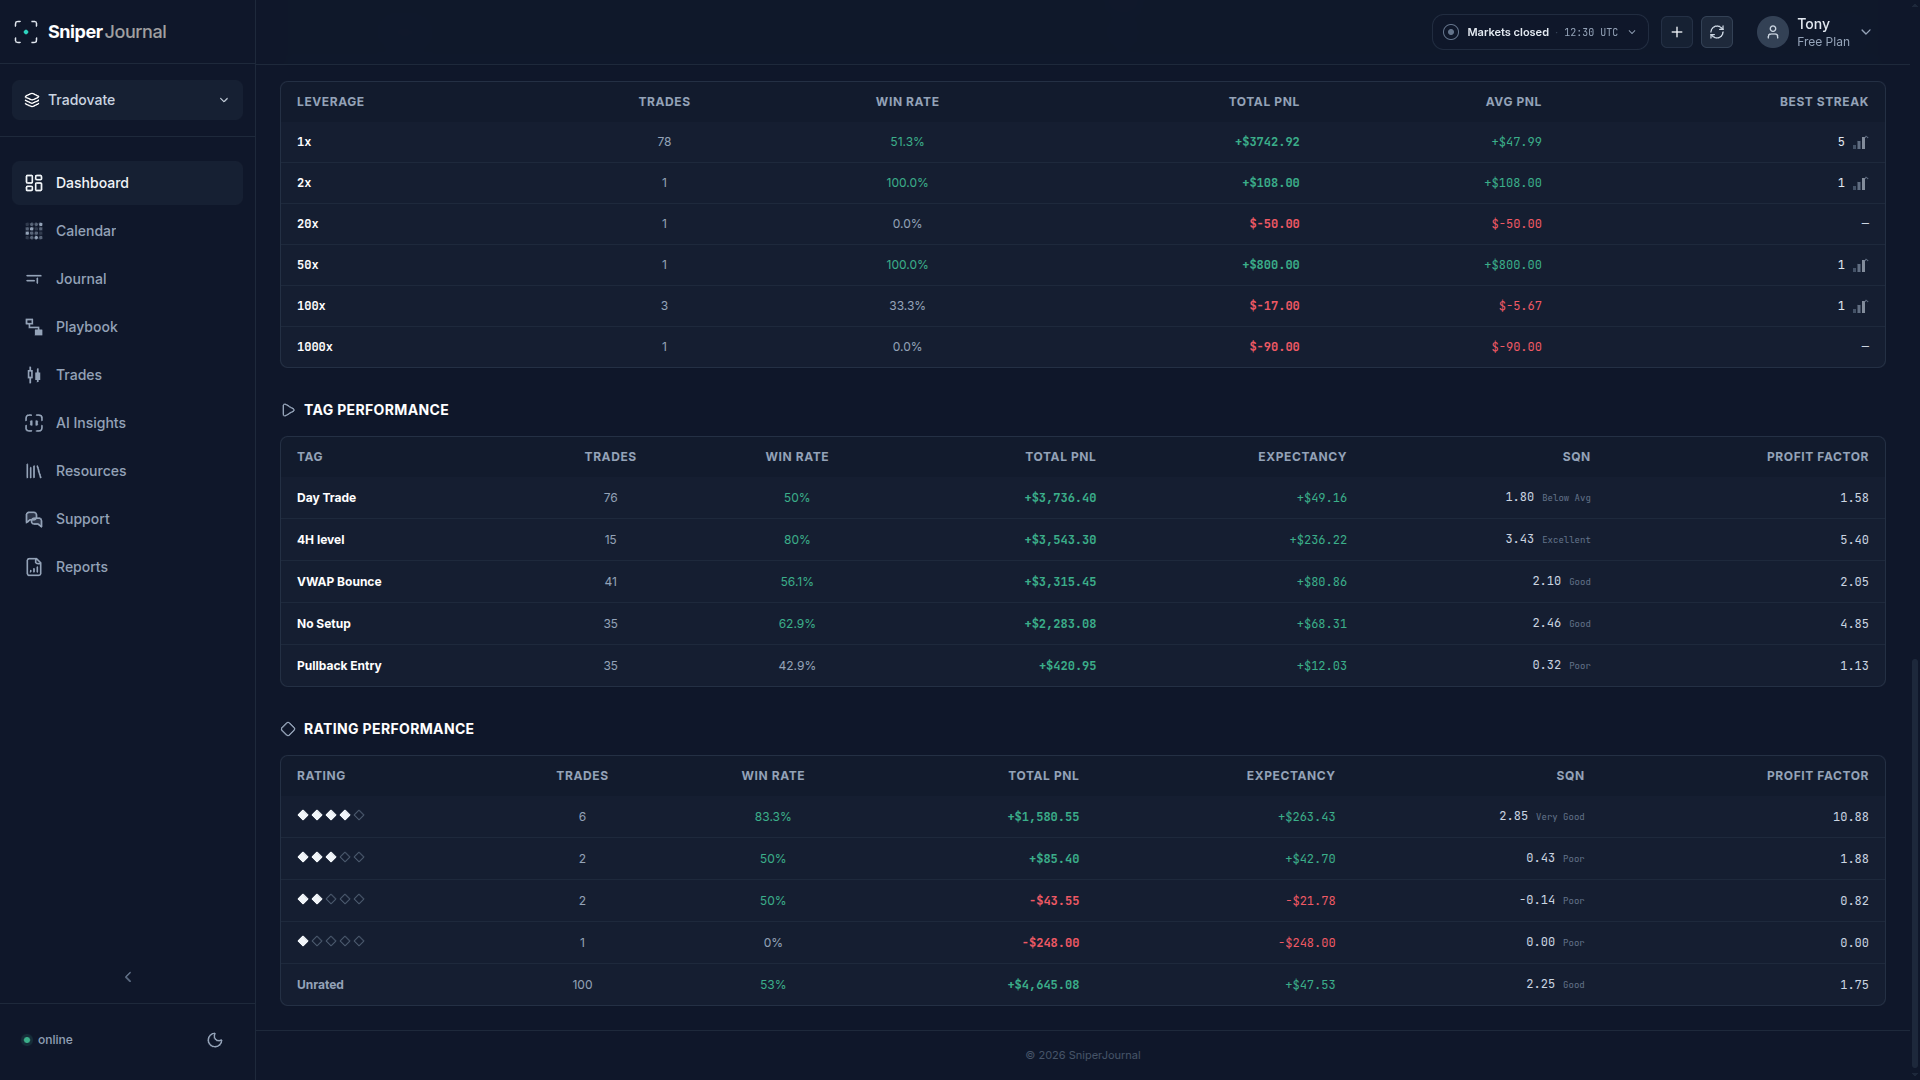Sort leverage table by Total PNL header
This screenshot has width=1920, height=1080.
click(1264, 102)
